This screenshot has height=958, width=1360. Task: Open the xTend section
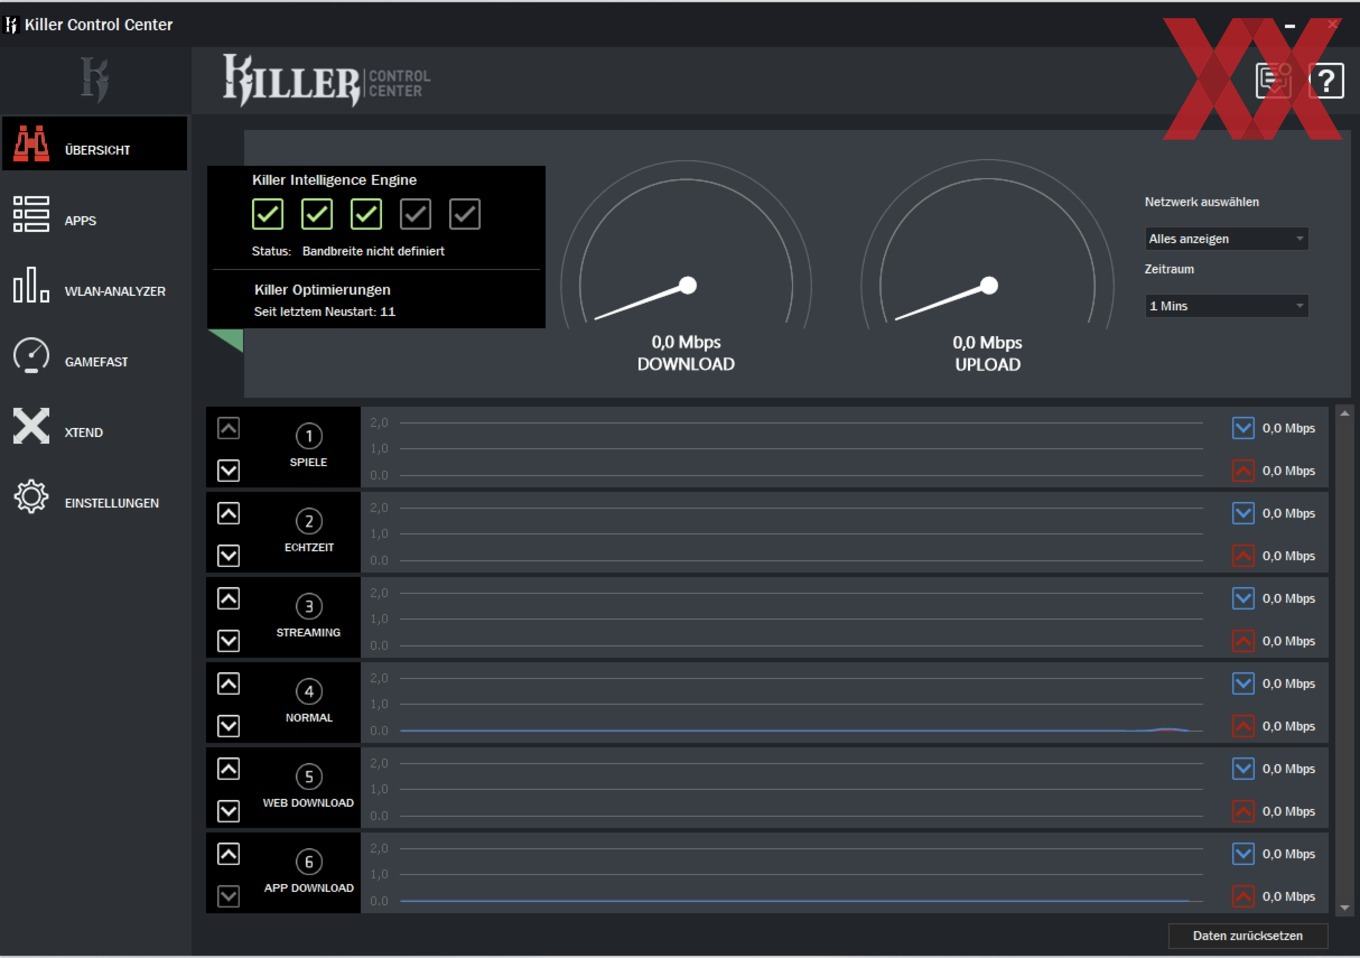(x=94, y=427)
